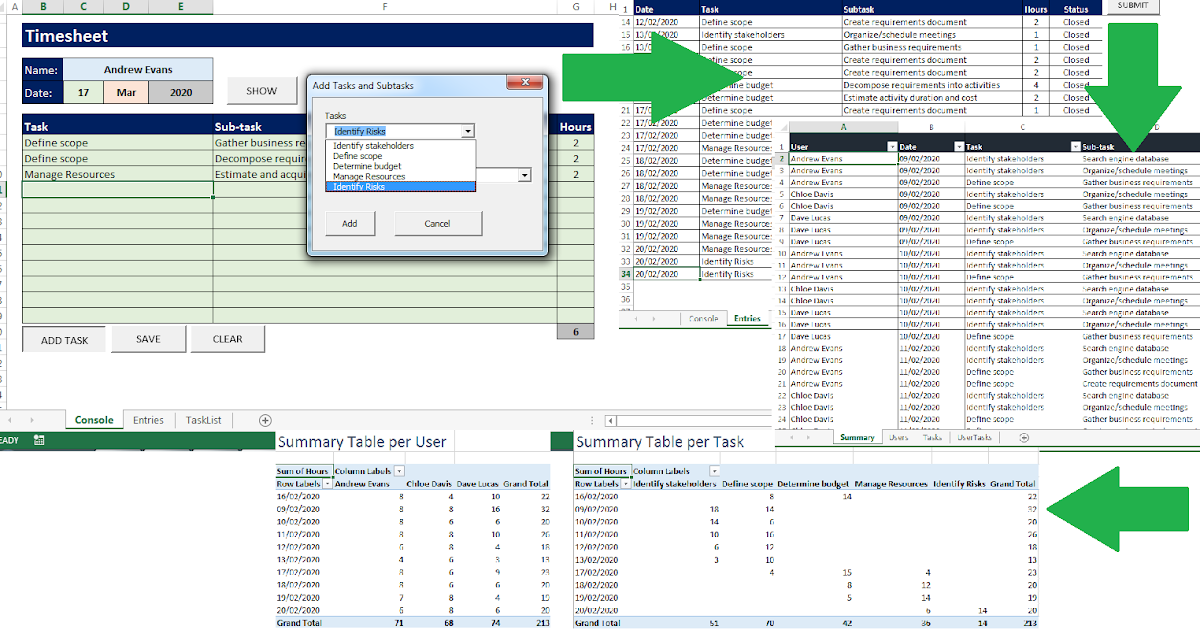This screenshot has width=1200, height=630.
Task: Select the Summary sheet tab
Action: pyautogui.click(x=857, y=437)
